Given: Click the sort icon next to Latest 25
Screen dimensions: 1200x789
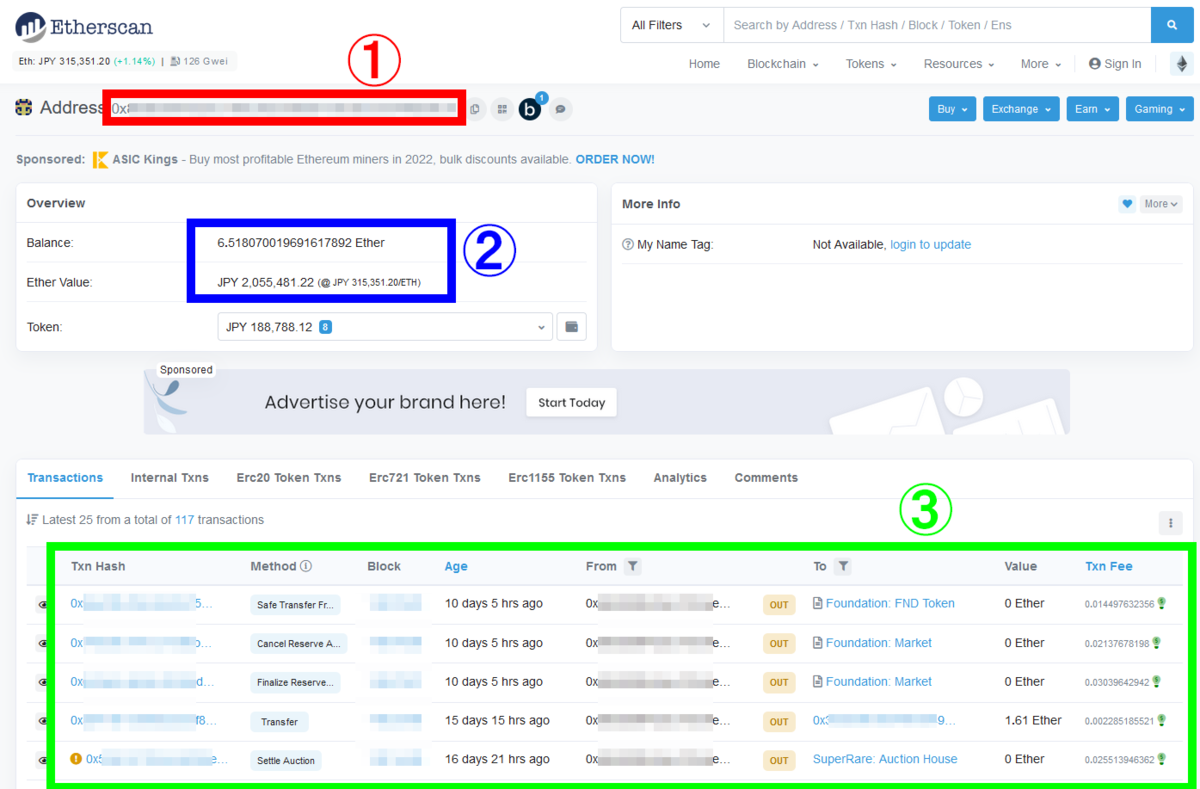Looking at the screenshot, I should 32,520.
